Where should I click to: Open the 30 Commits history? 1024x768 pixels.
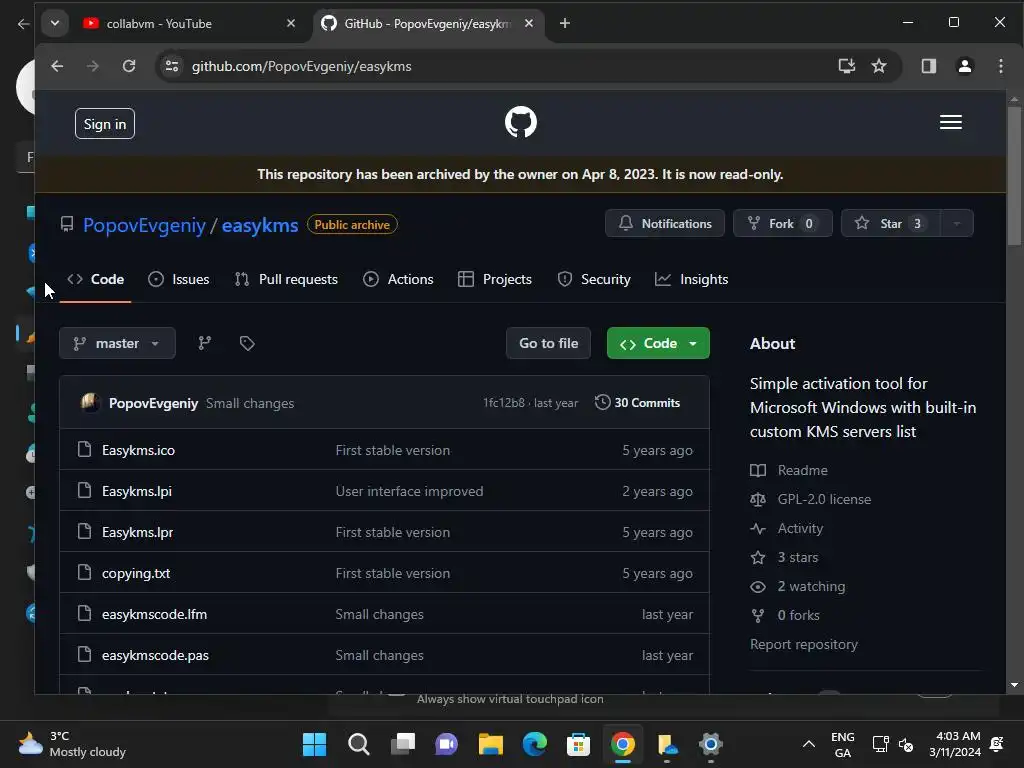click(637, 403)
